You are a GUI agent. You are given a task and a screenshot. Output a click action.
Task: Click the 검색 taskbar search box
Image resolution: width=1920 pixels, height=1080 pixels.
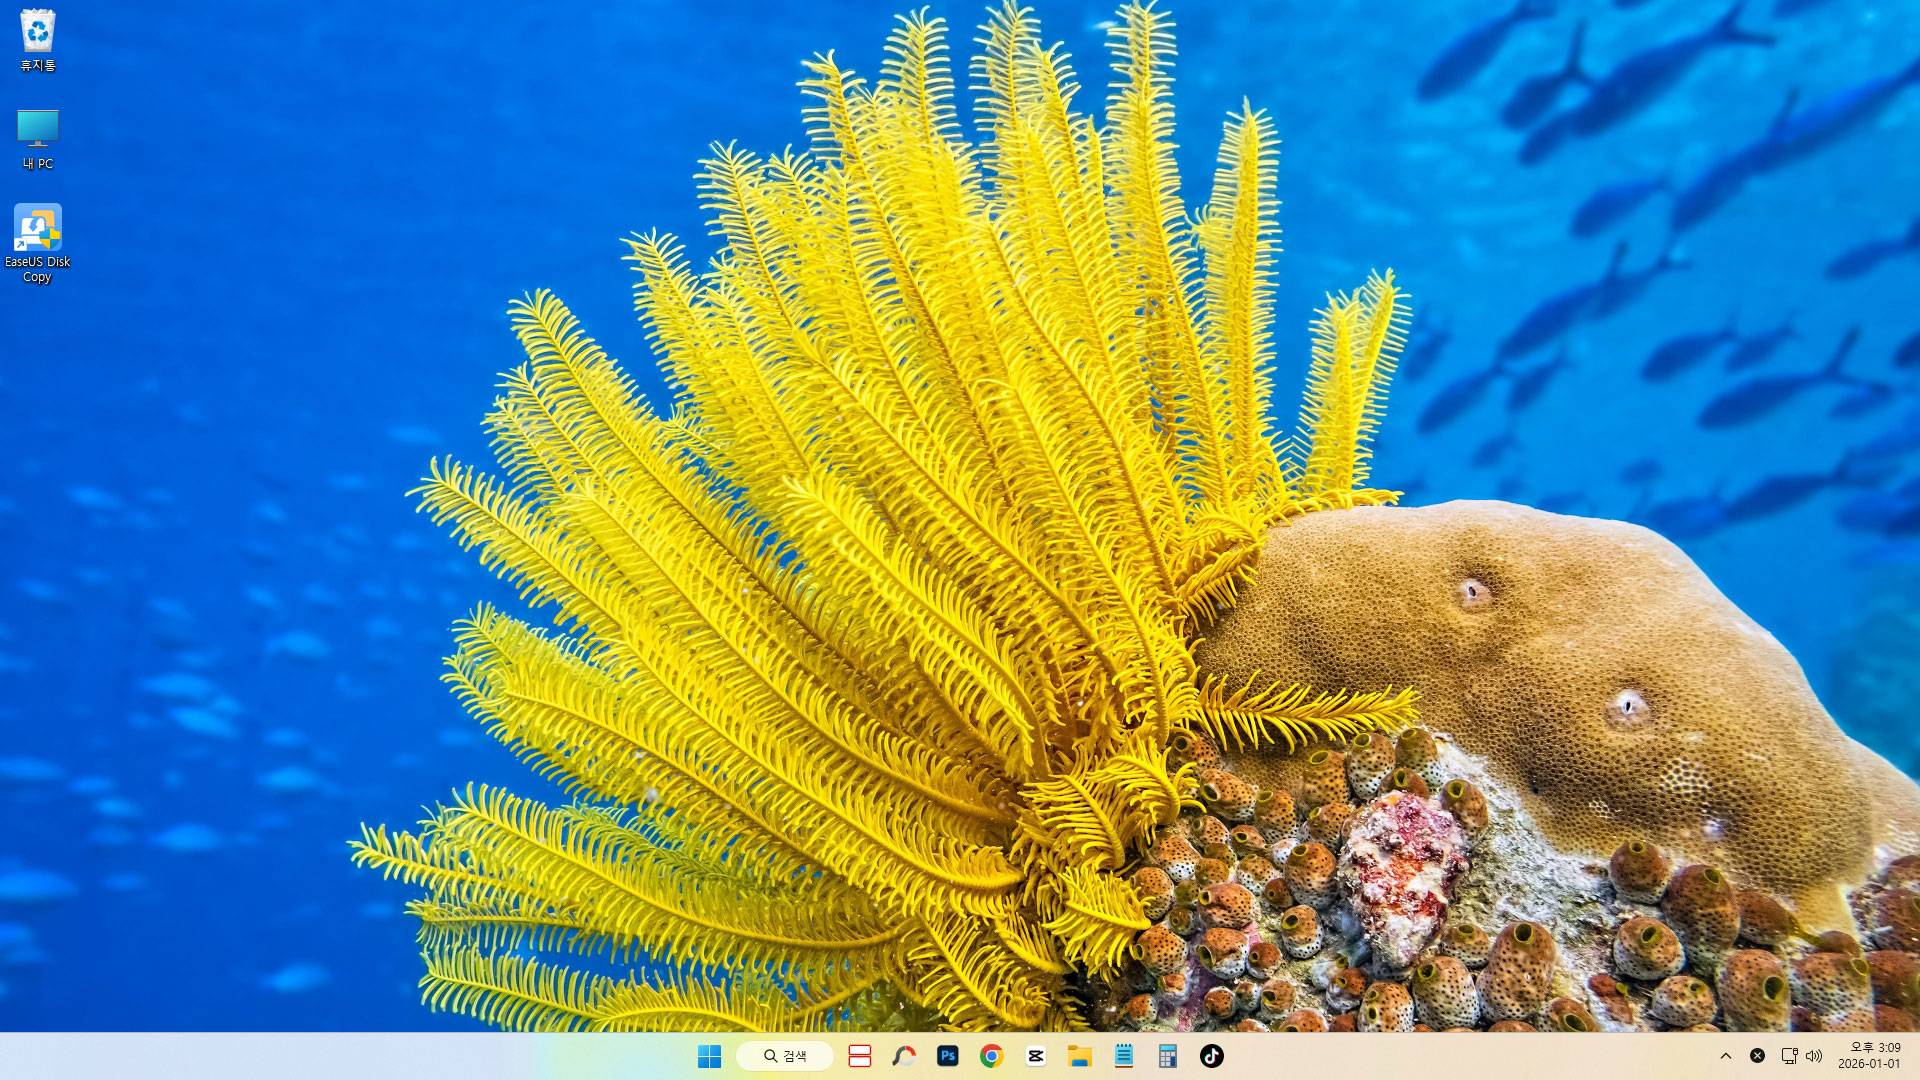point(785,1056)
